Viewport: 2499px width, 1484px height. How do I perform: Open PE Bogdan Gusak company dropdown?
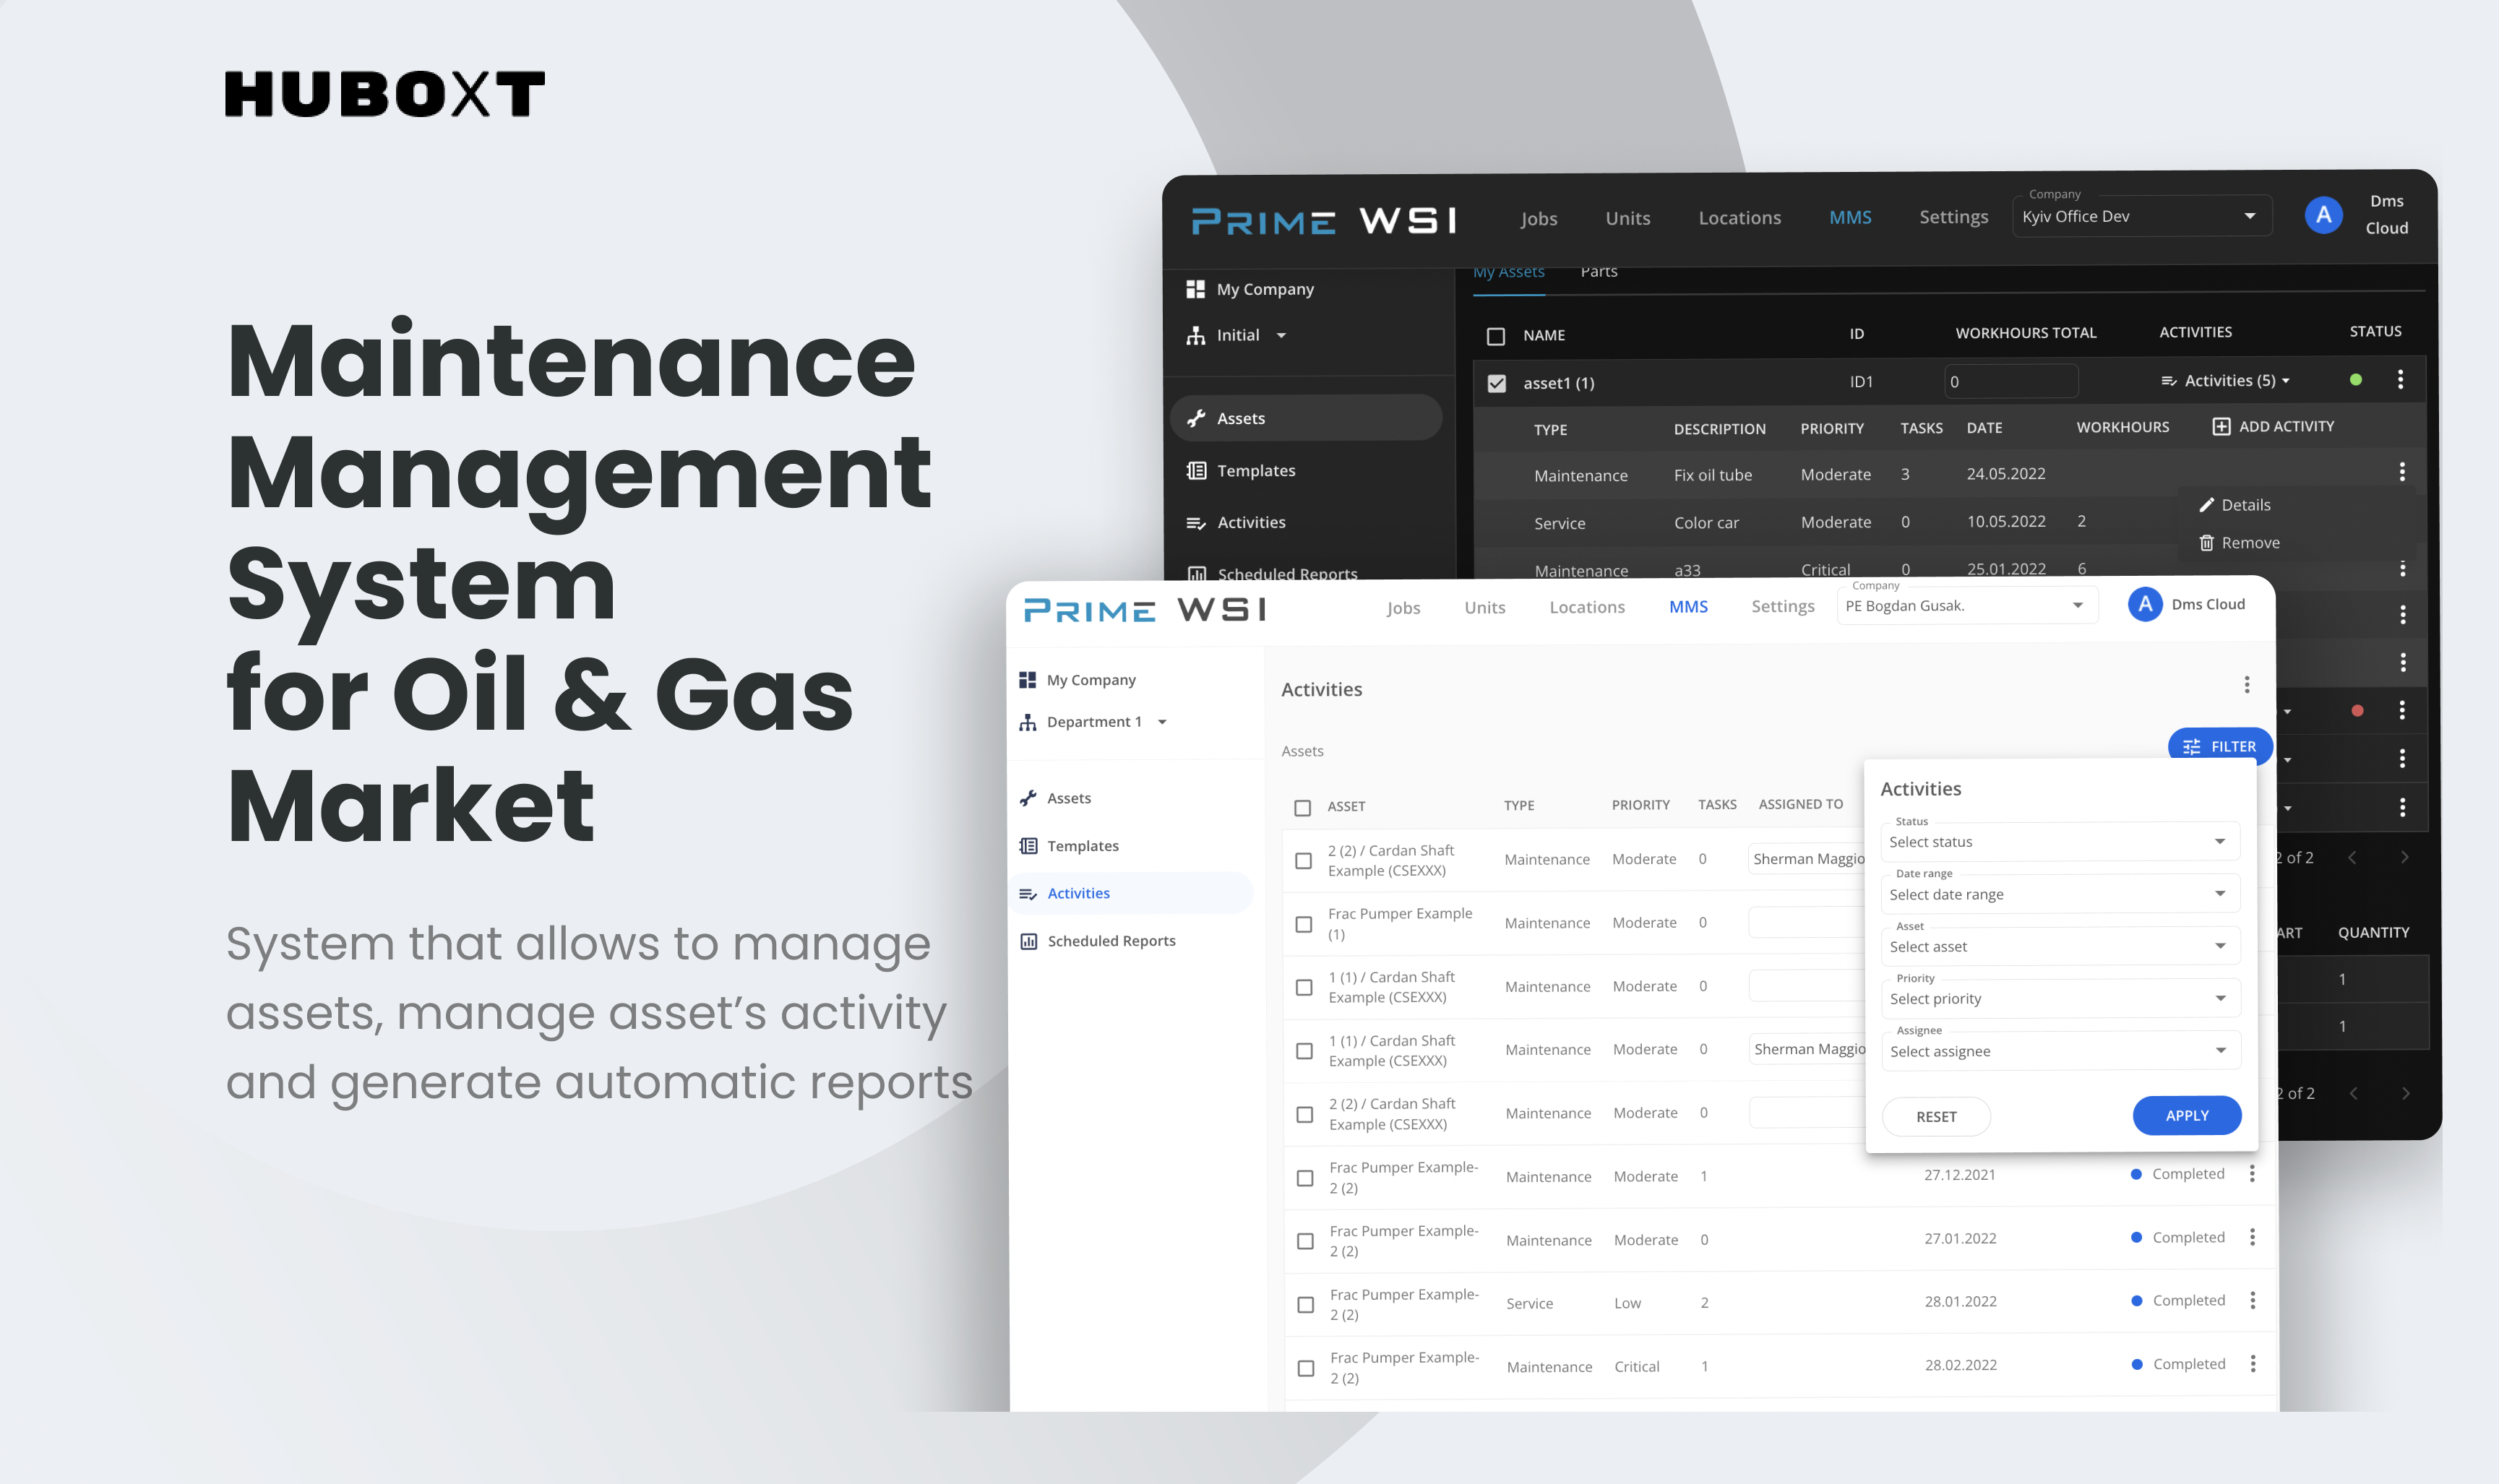(1966, 605)
